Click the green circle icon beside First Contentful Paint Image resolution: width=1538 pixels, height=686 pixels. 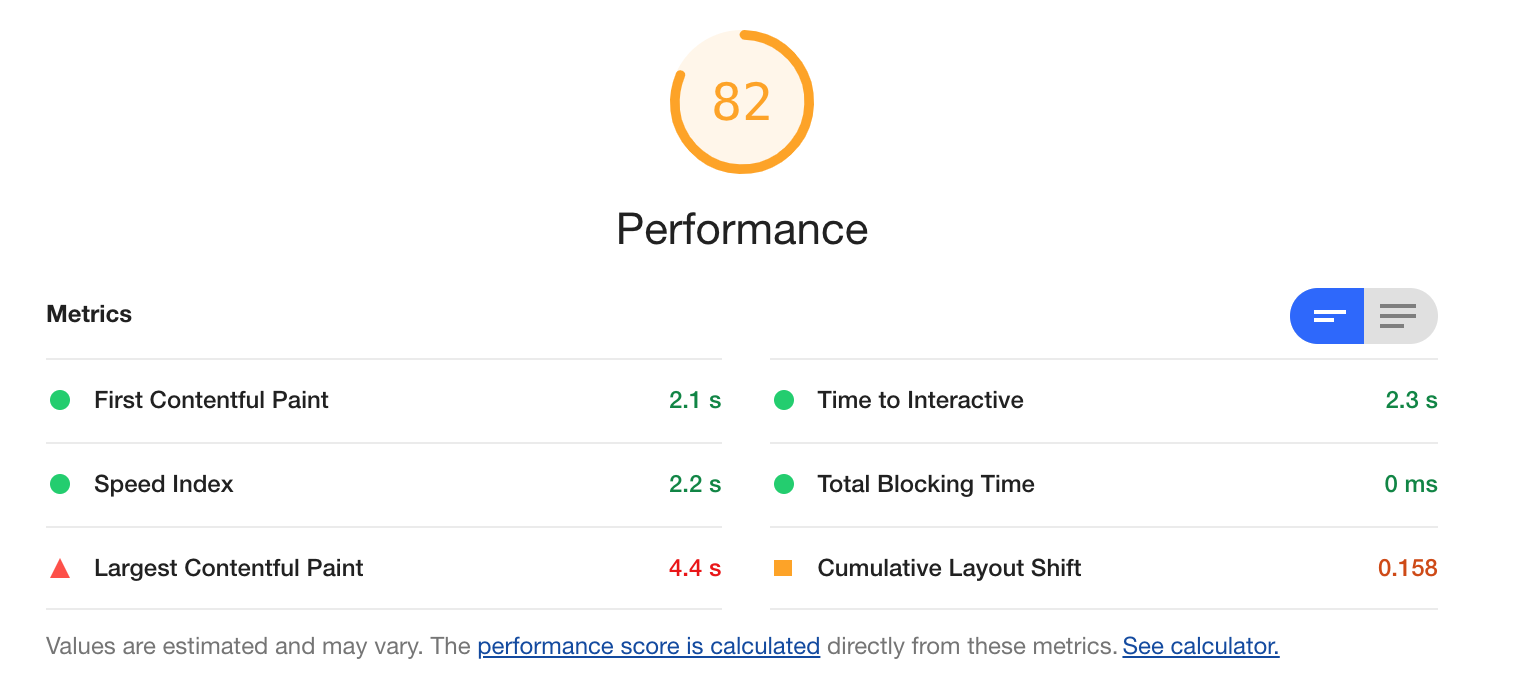60,399
